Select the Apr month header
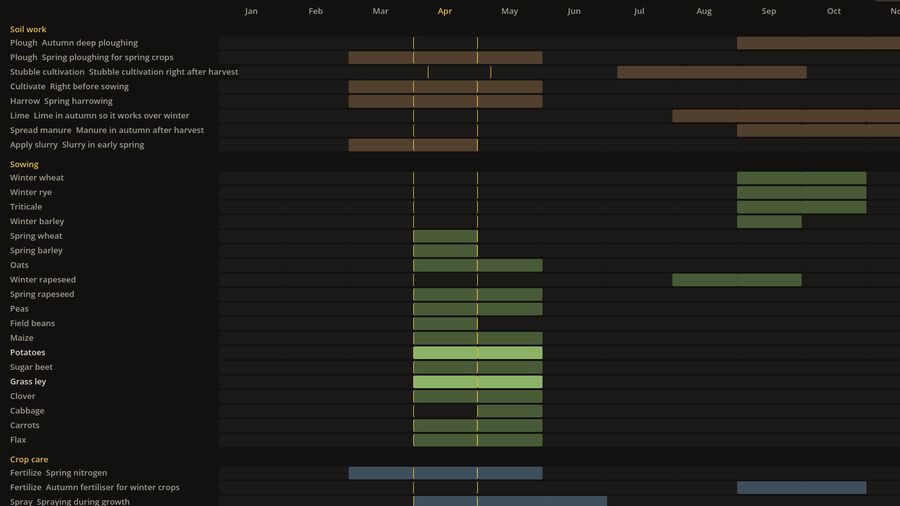Viewport: 900px width, 506px height. 444,11
